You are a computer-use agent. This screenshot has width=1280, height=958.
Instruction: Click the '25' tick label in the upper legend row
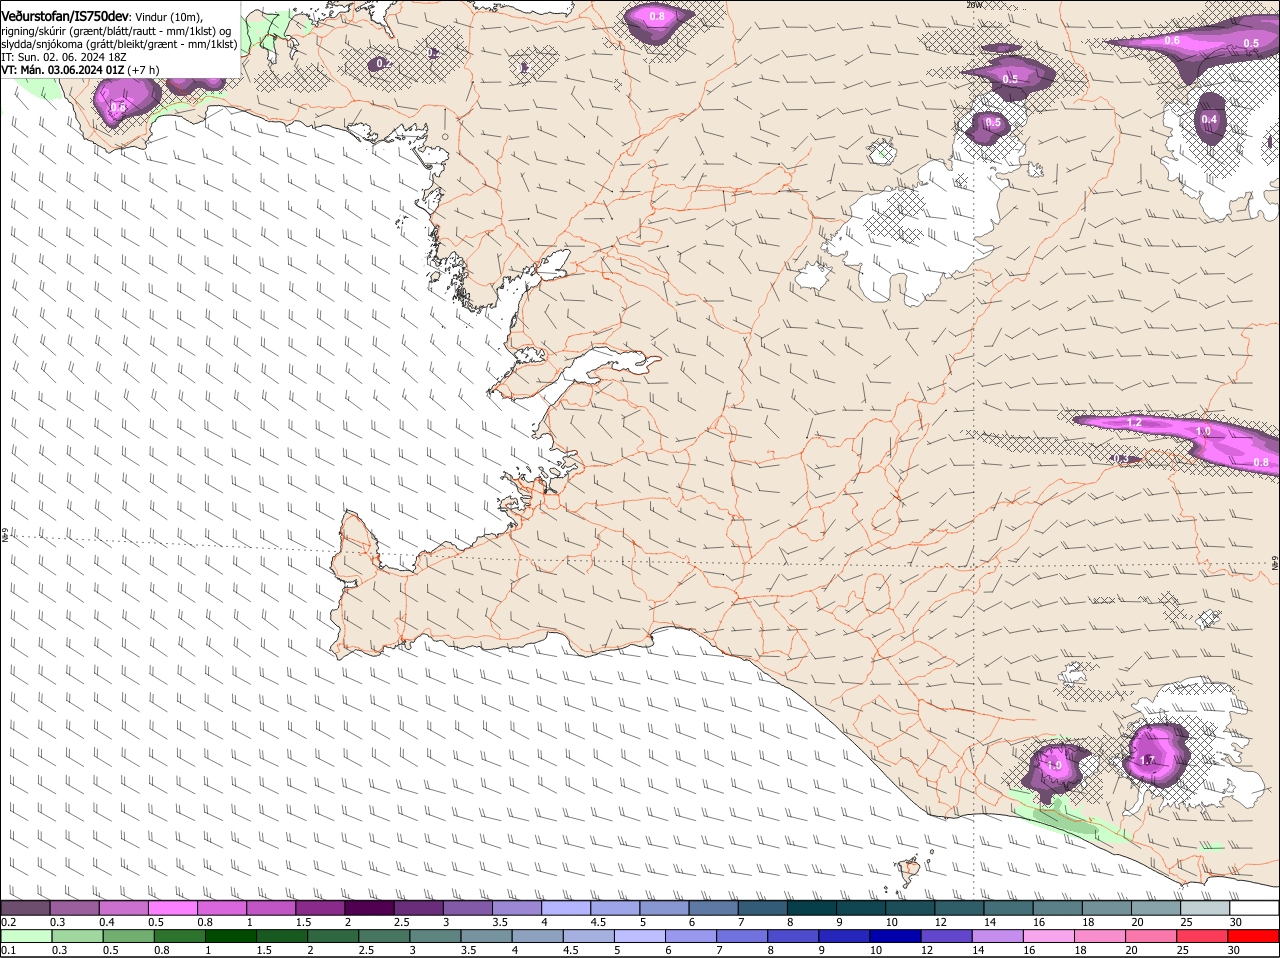coord(1186,921)
